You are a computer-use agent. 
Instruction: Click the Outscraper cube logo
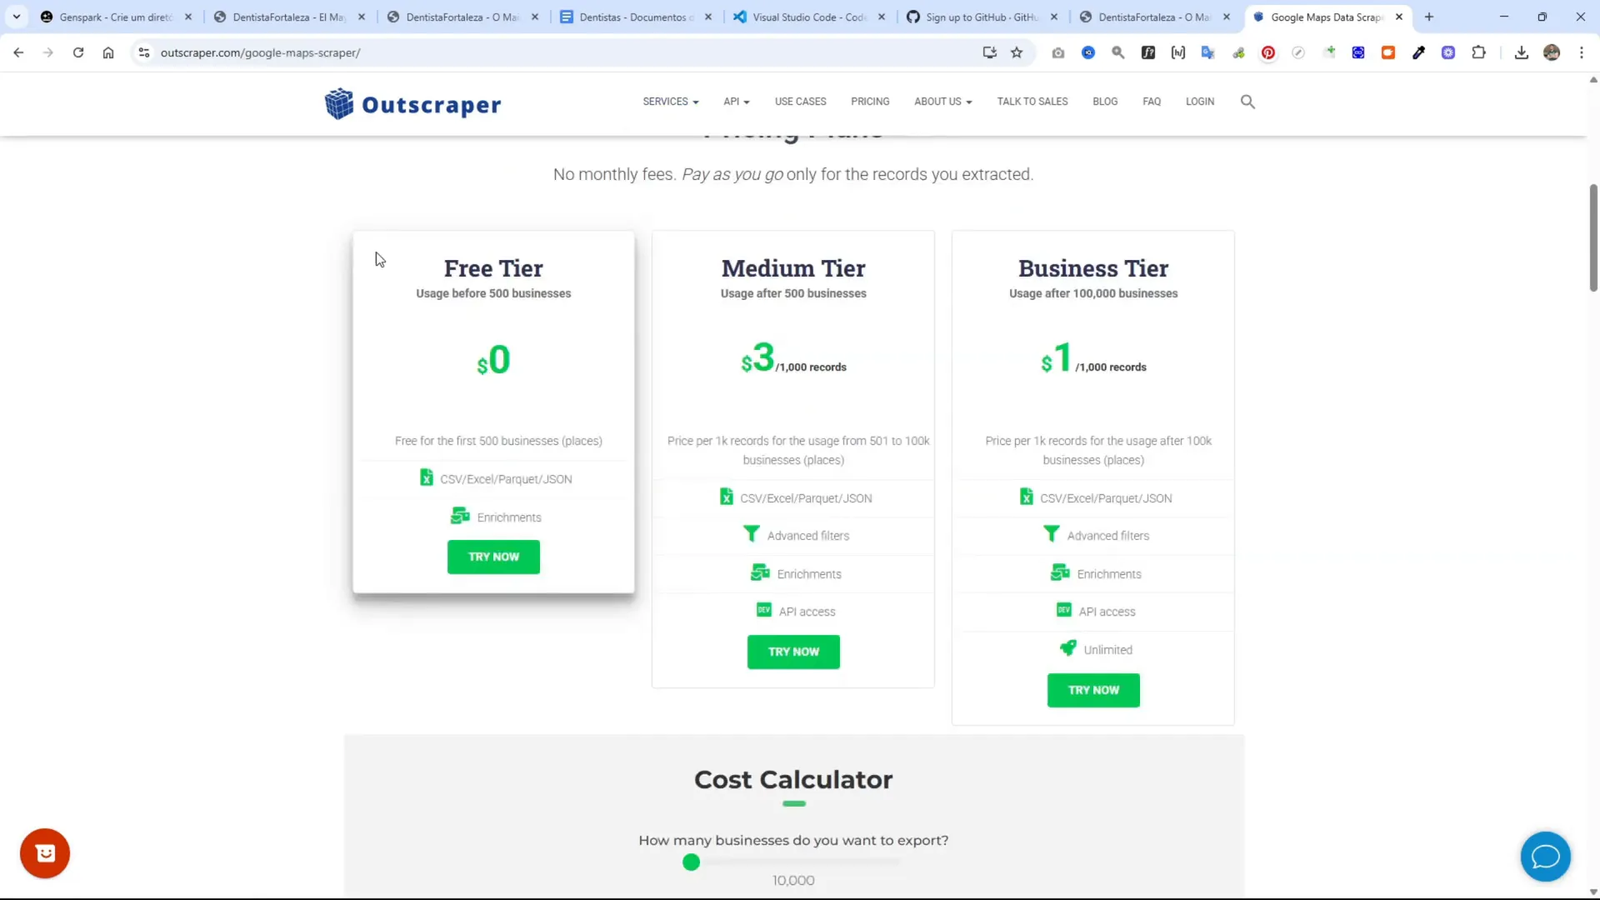tap(337, 103)
